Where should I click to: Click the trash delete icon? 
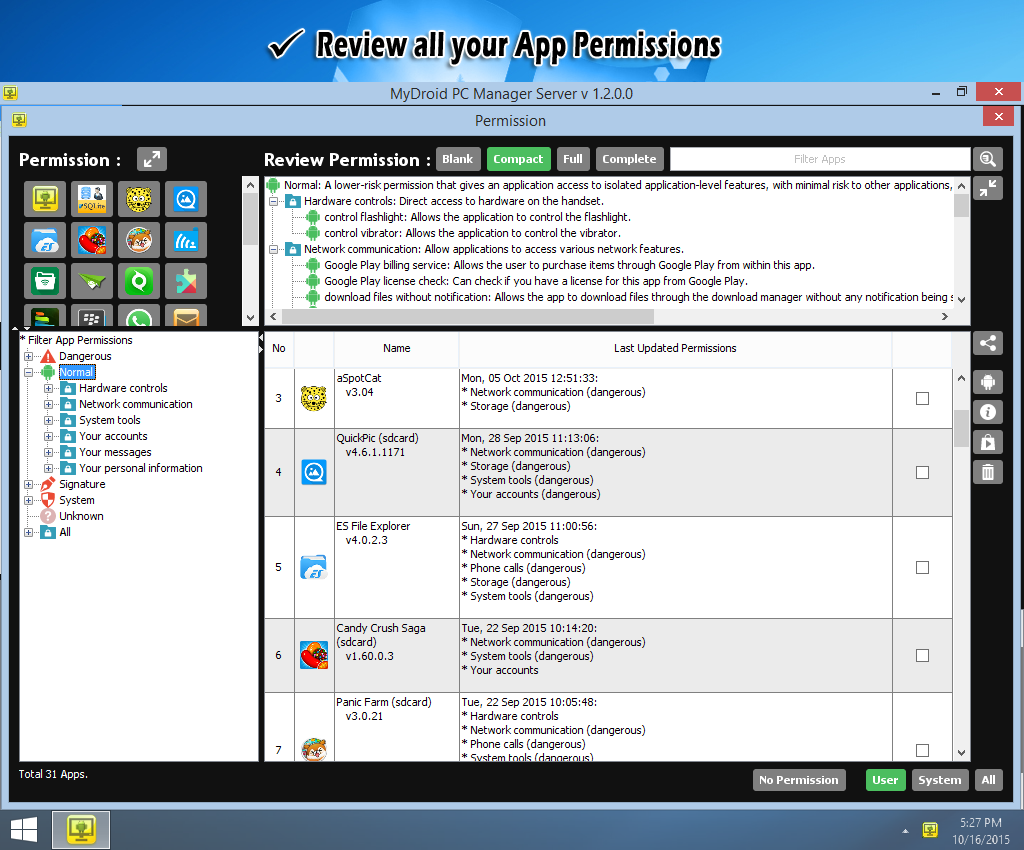988,472
